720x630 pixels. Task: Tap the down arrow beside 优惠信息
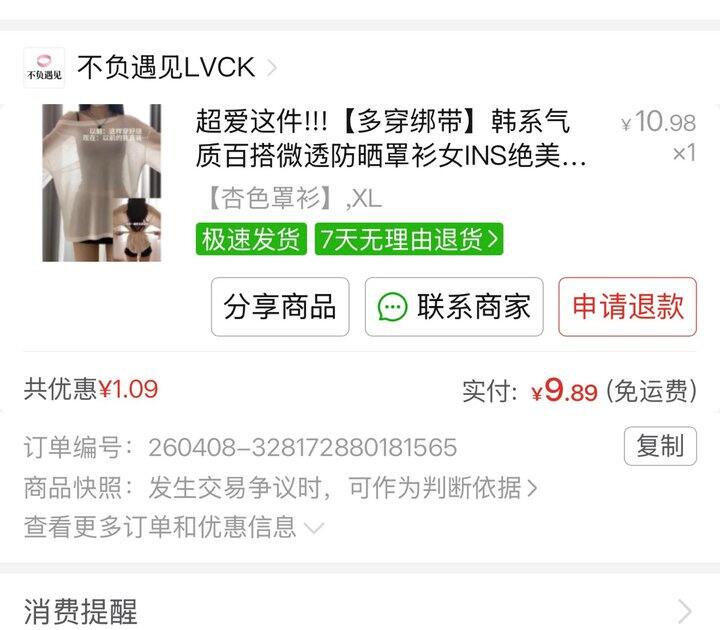pyautogui.click(x=315, y=528)
